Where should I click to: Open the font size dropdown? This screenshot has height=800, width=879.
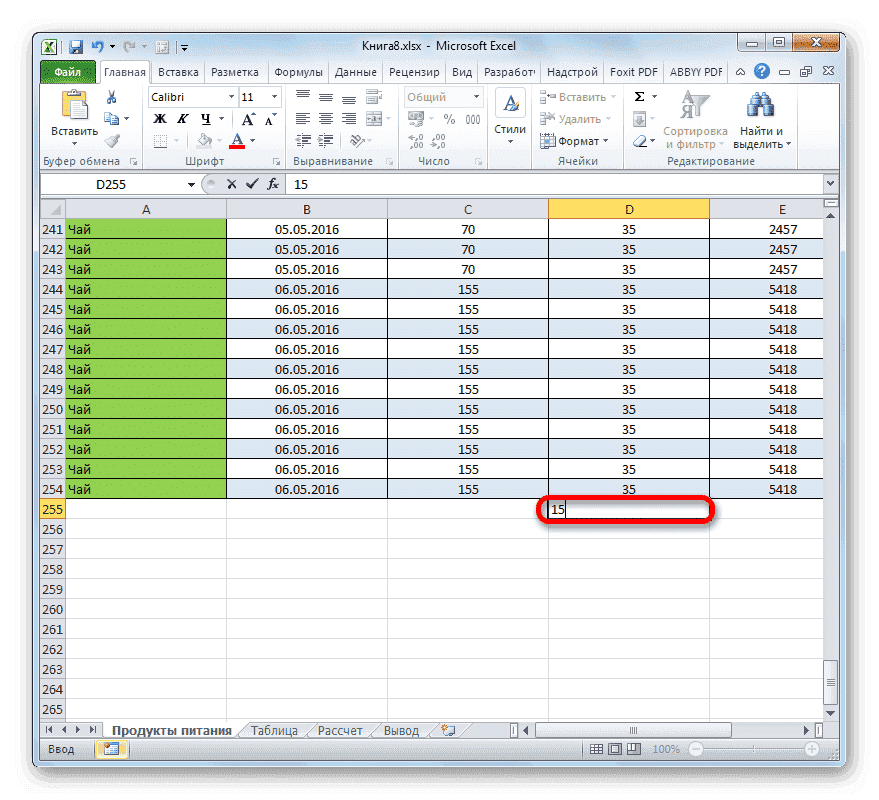tap(273, 98)
